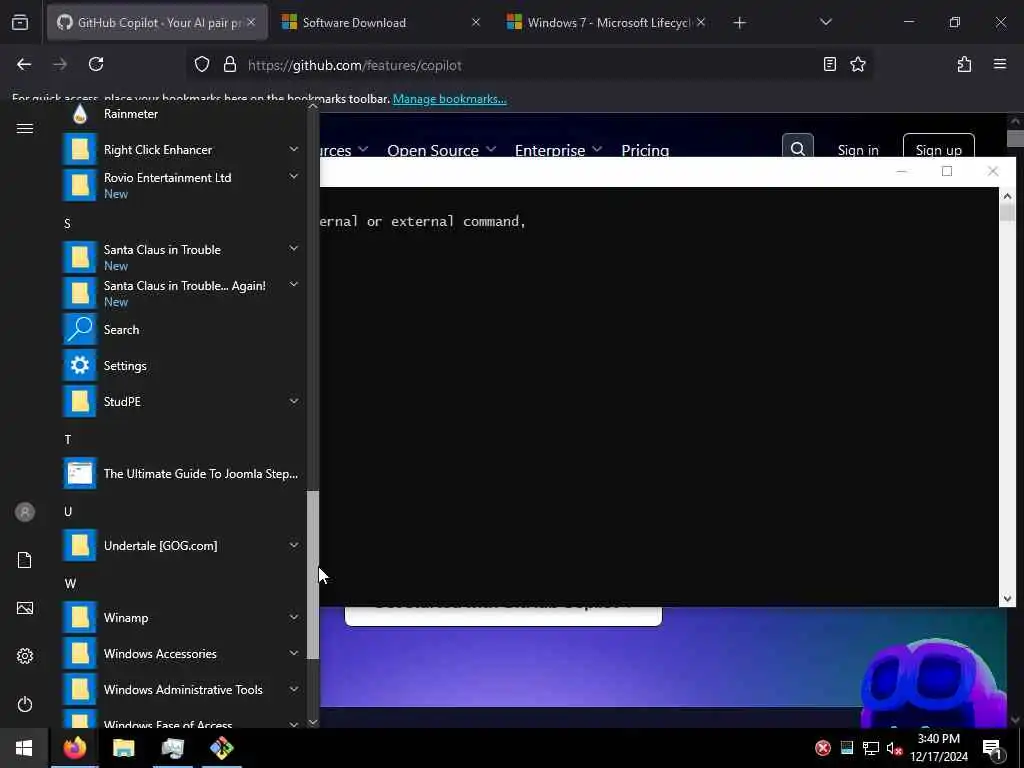Open Documents from the Start sidebar
Image resolution: width=1024 pixels, height=768 pixels.
pos(25,560)
